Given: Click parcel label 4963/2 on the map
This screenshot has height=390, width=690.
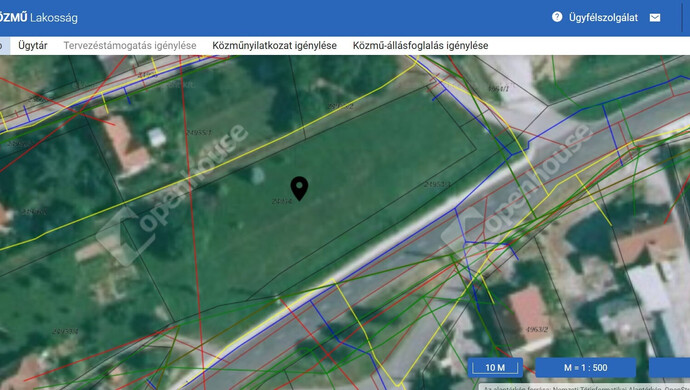Looking at the screenshot, I should coord(536,329).
